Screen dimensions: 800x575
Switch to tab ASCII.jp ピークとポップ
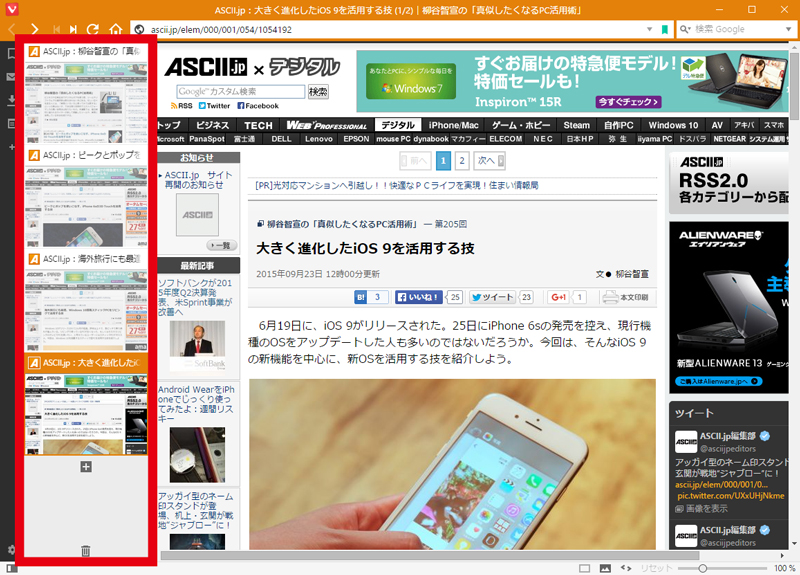[x=86, y=197]
